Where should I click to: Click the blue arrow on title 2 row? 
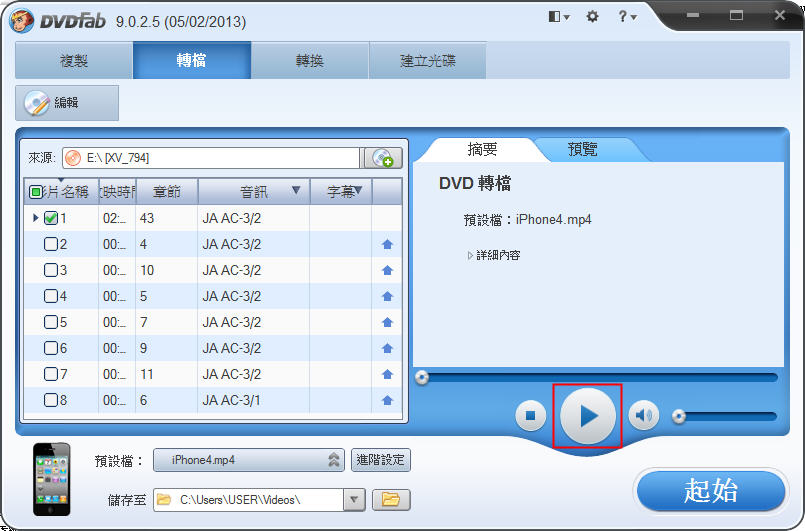point(387,245)
